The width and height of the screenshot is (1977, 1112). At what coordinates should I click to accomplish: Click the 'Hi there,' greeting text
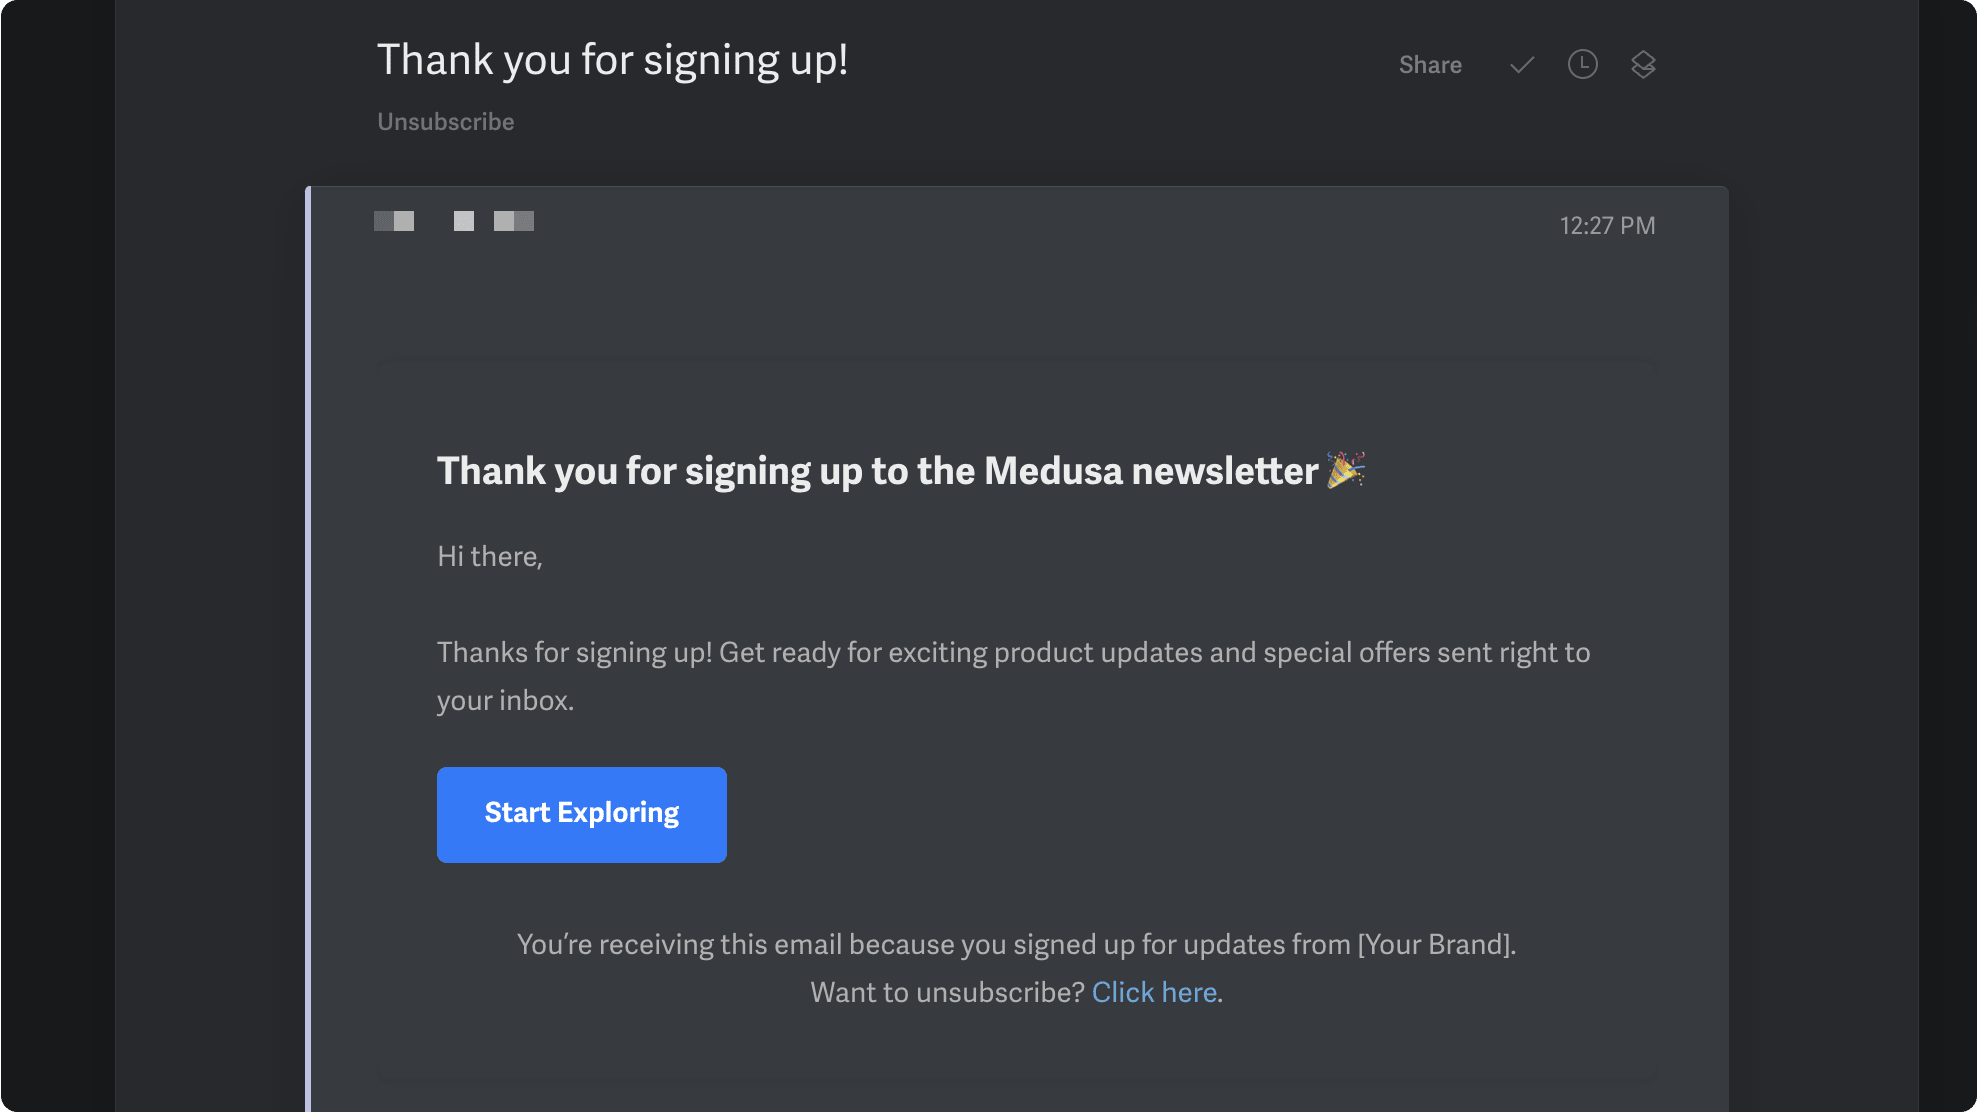tap(489, 556)
